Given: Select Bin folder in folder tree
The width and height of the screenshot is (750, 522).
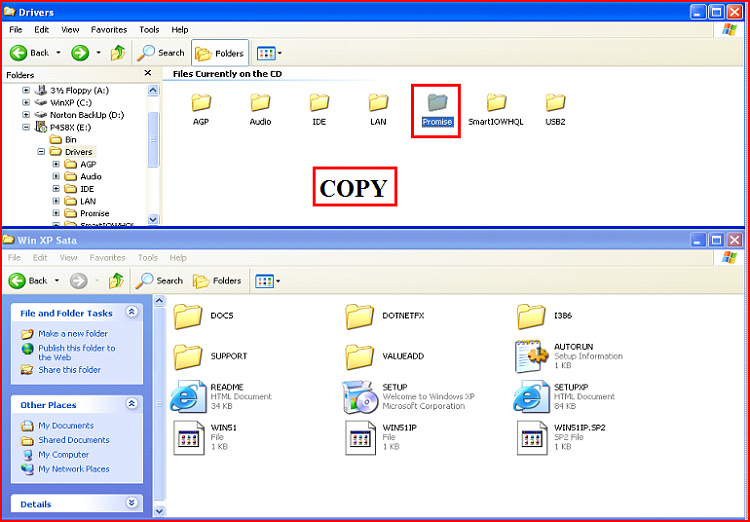Looking at the screenshot, I should pyautogui.click(x=71, y=140).
